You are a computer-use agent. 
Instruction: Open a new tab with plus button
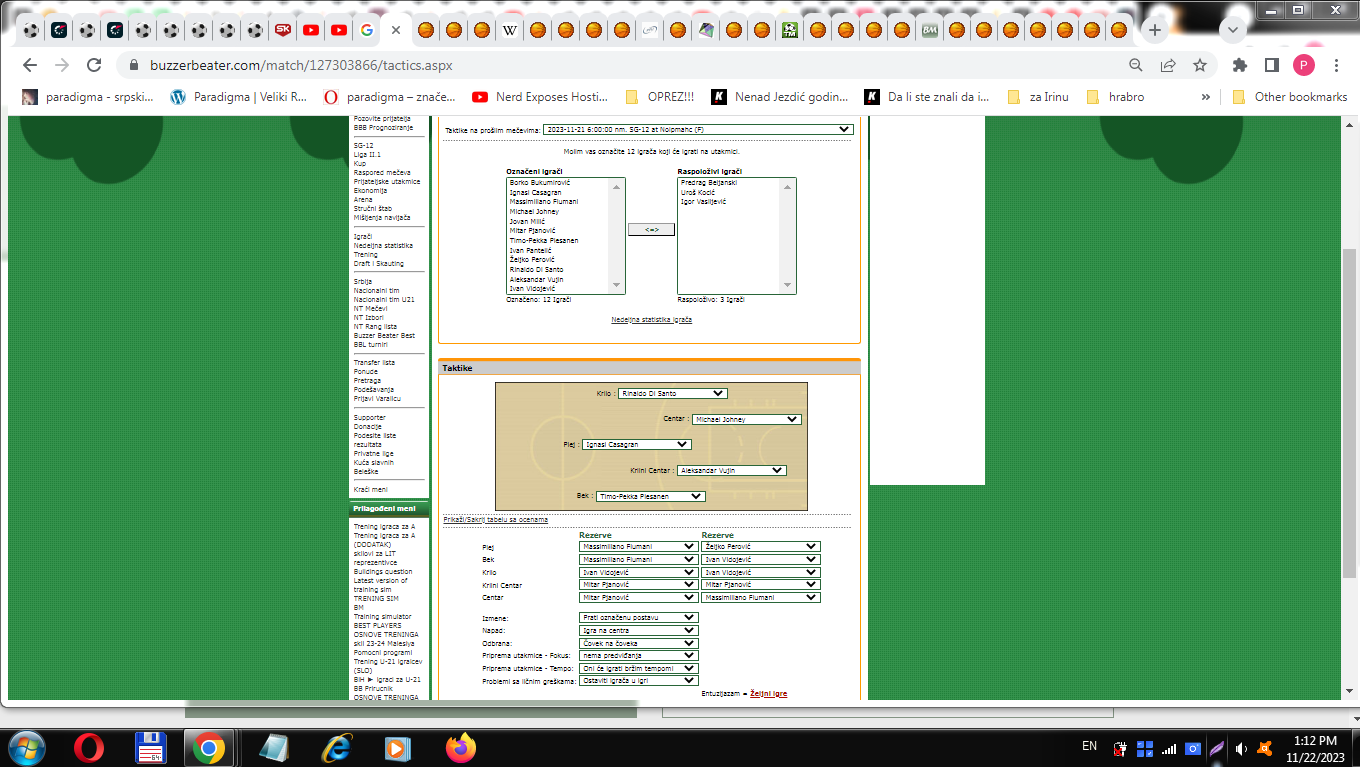(1155, 30)
